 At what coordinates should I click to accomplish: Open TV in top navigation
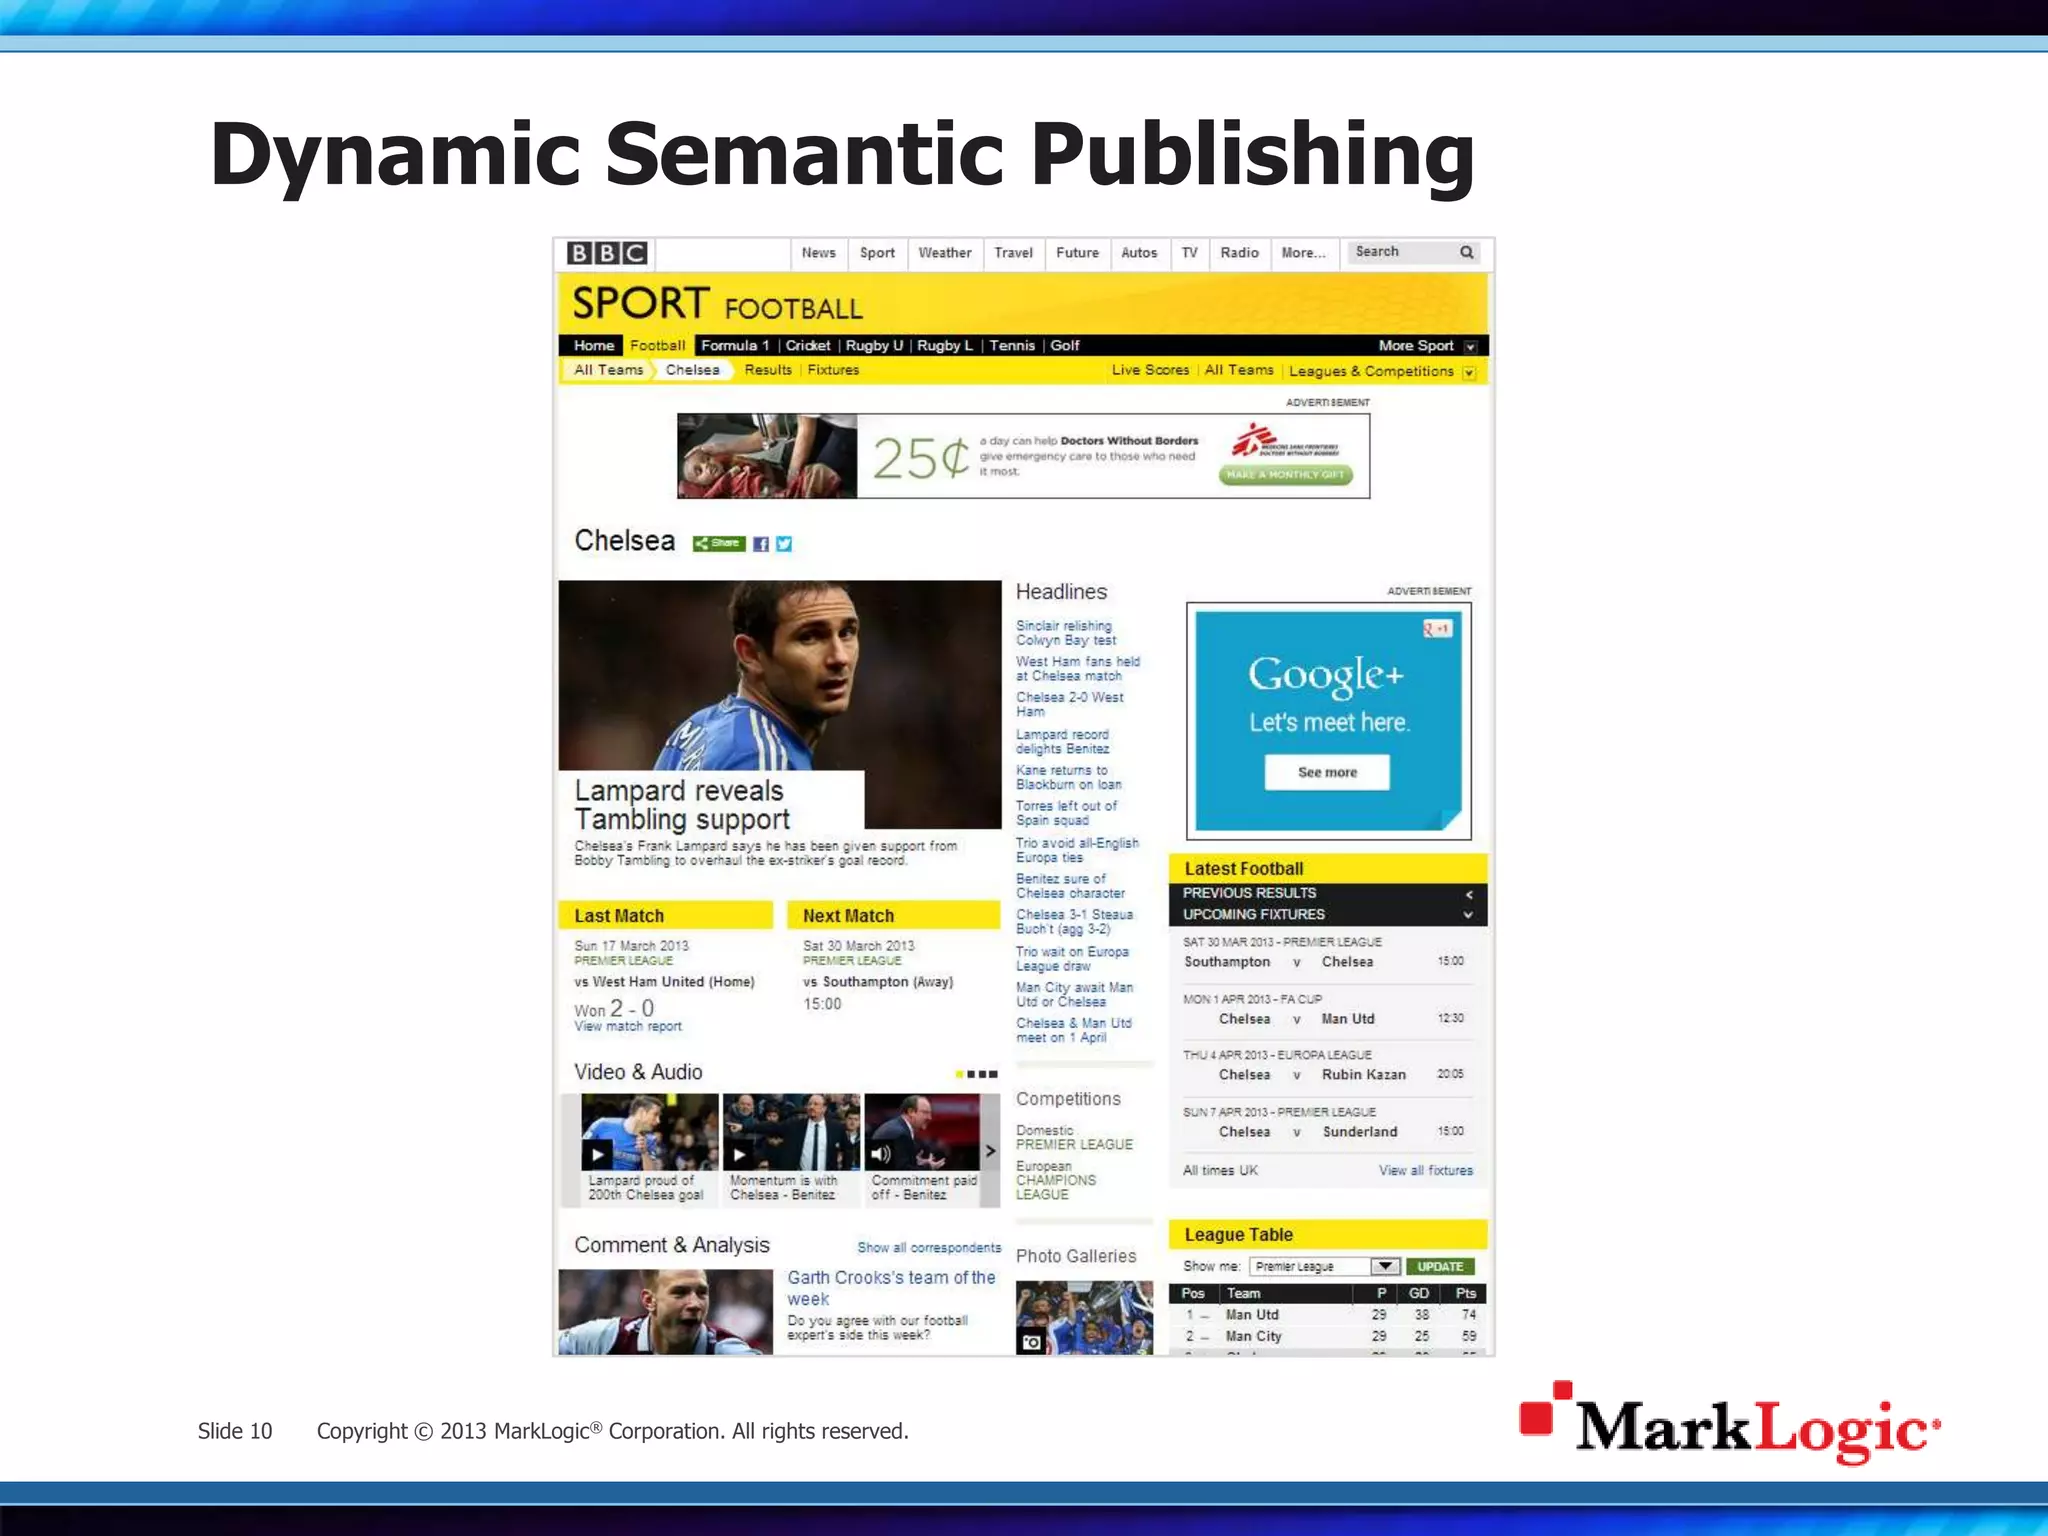pos(1189,253)
